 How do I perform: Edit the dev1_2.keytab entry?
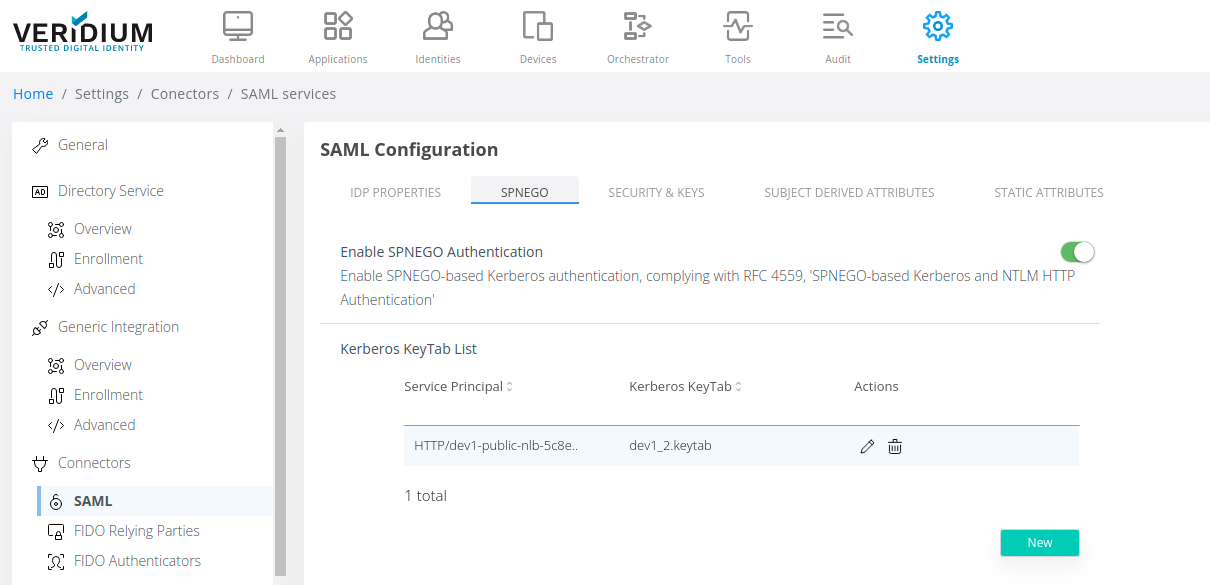[x=866, y=446]
